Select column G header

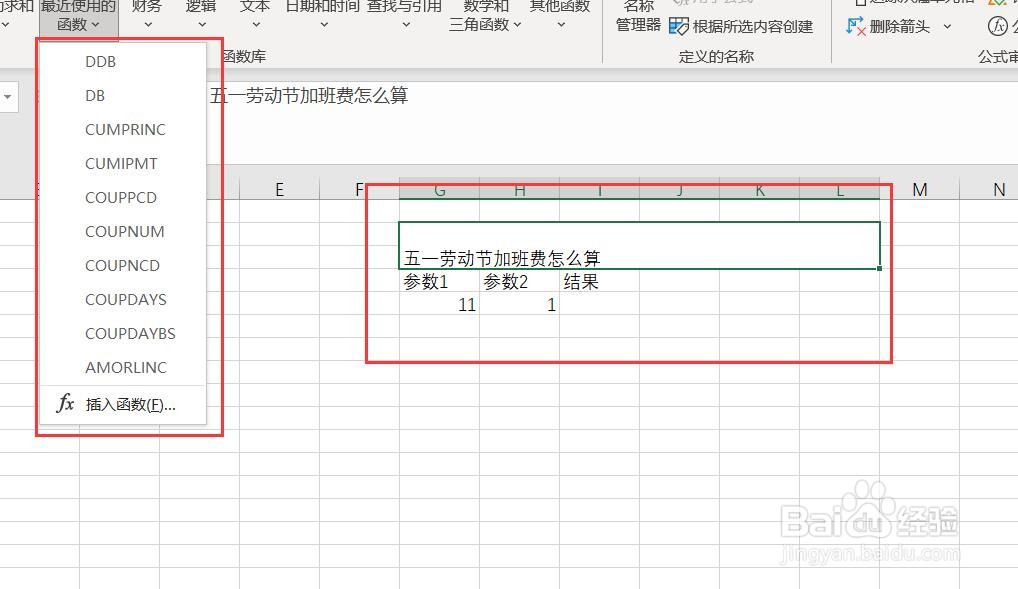click(440, 190)
